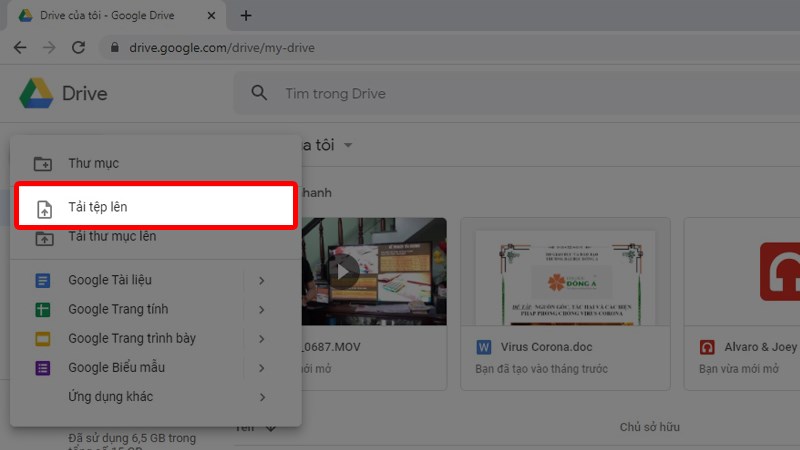Image resolution: width=800 pixels, height=450 pixels.
Task: Click the yellow Google Trang trình bày icon
Action: pyautogui.click(x=43, y=339)
